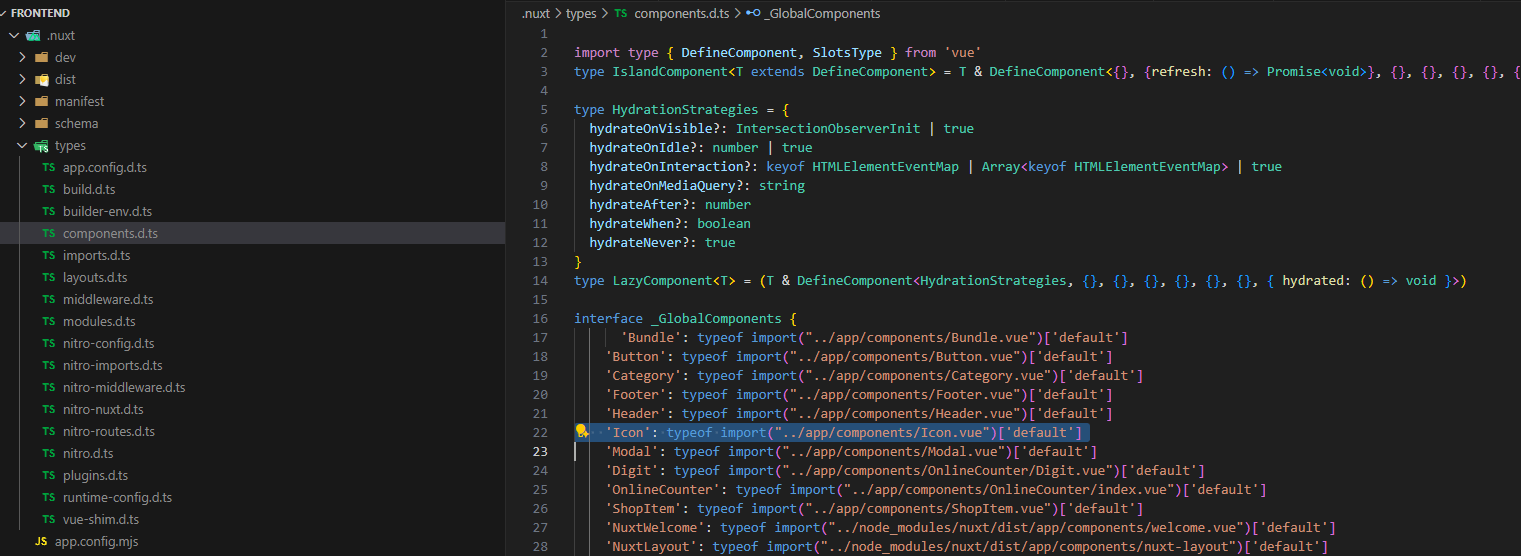The width and height of the screenshot is (1521, 556).
Task: Expand the manifest folder chevron
Action: coord(22,101)
